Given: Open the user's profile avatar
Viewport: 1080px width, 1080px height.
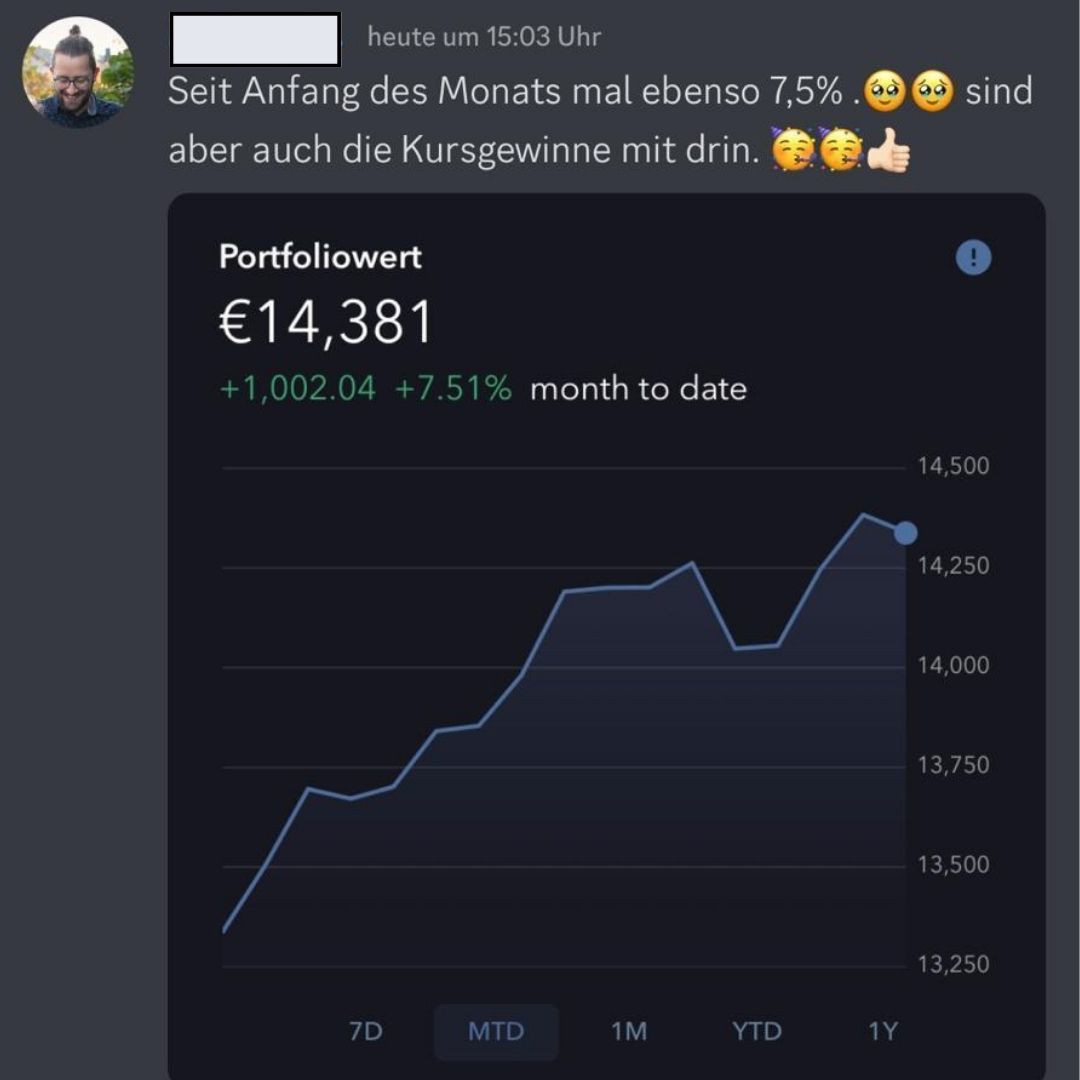Looking at the screenshot, I should pos(78,73).
